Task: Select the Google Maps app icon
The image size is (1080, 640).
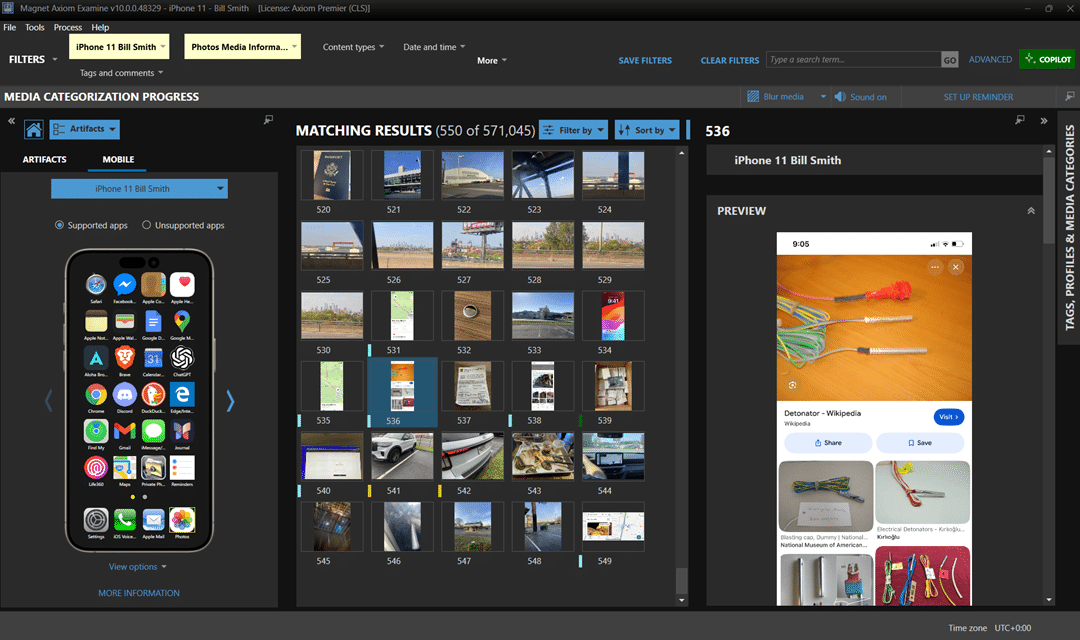Action: tap(183, 321)
